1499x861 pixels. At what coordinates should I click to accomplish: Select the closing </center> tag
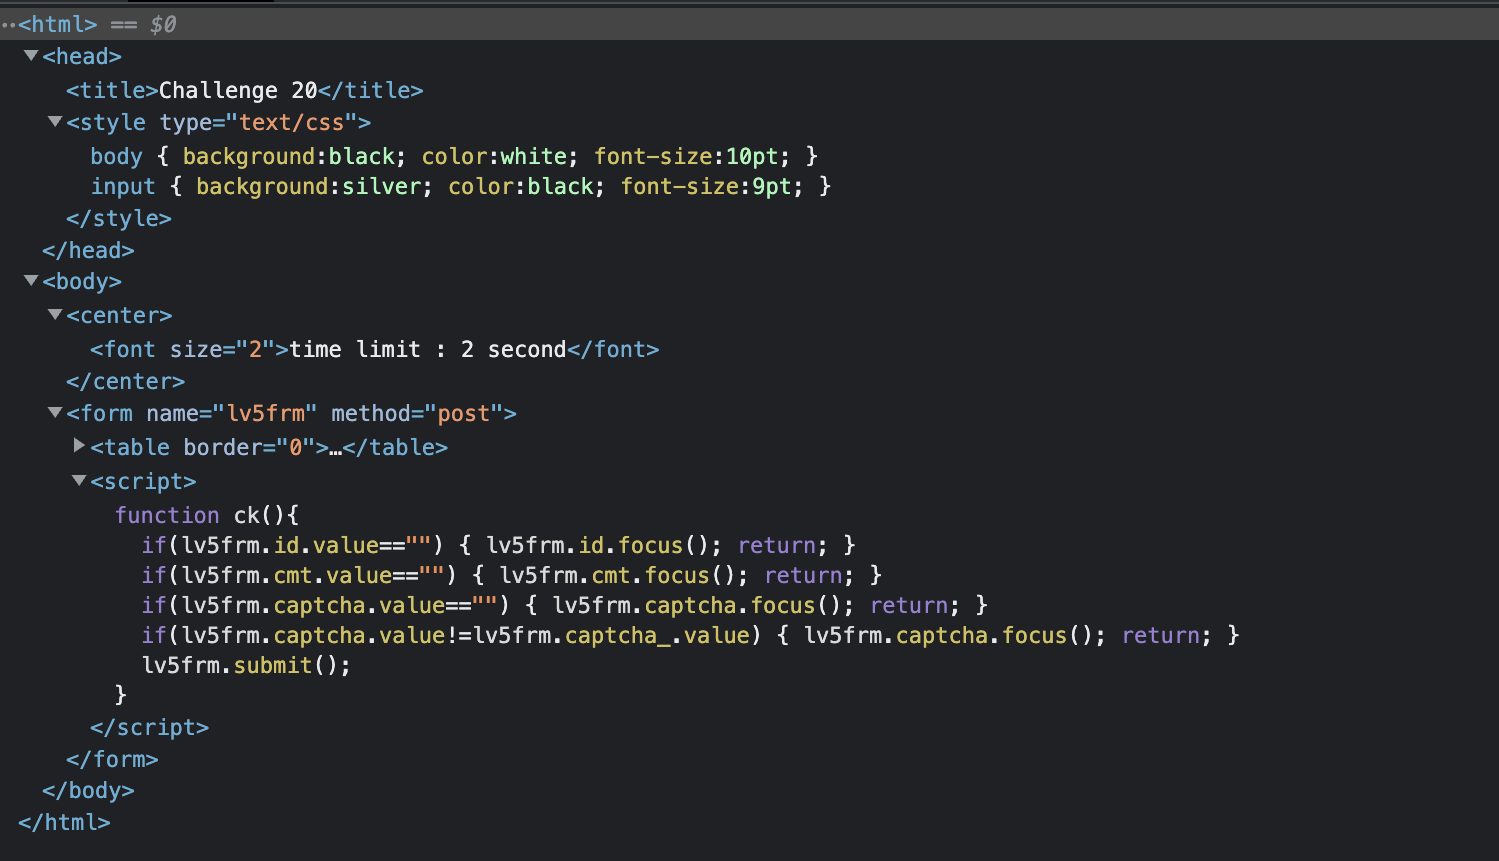(x=126, y=381)
